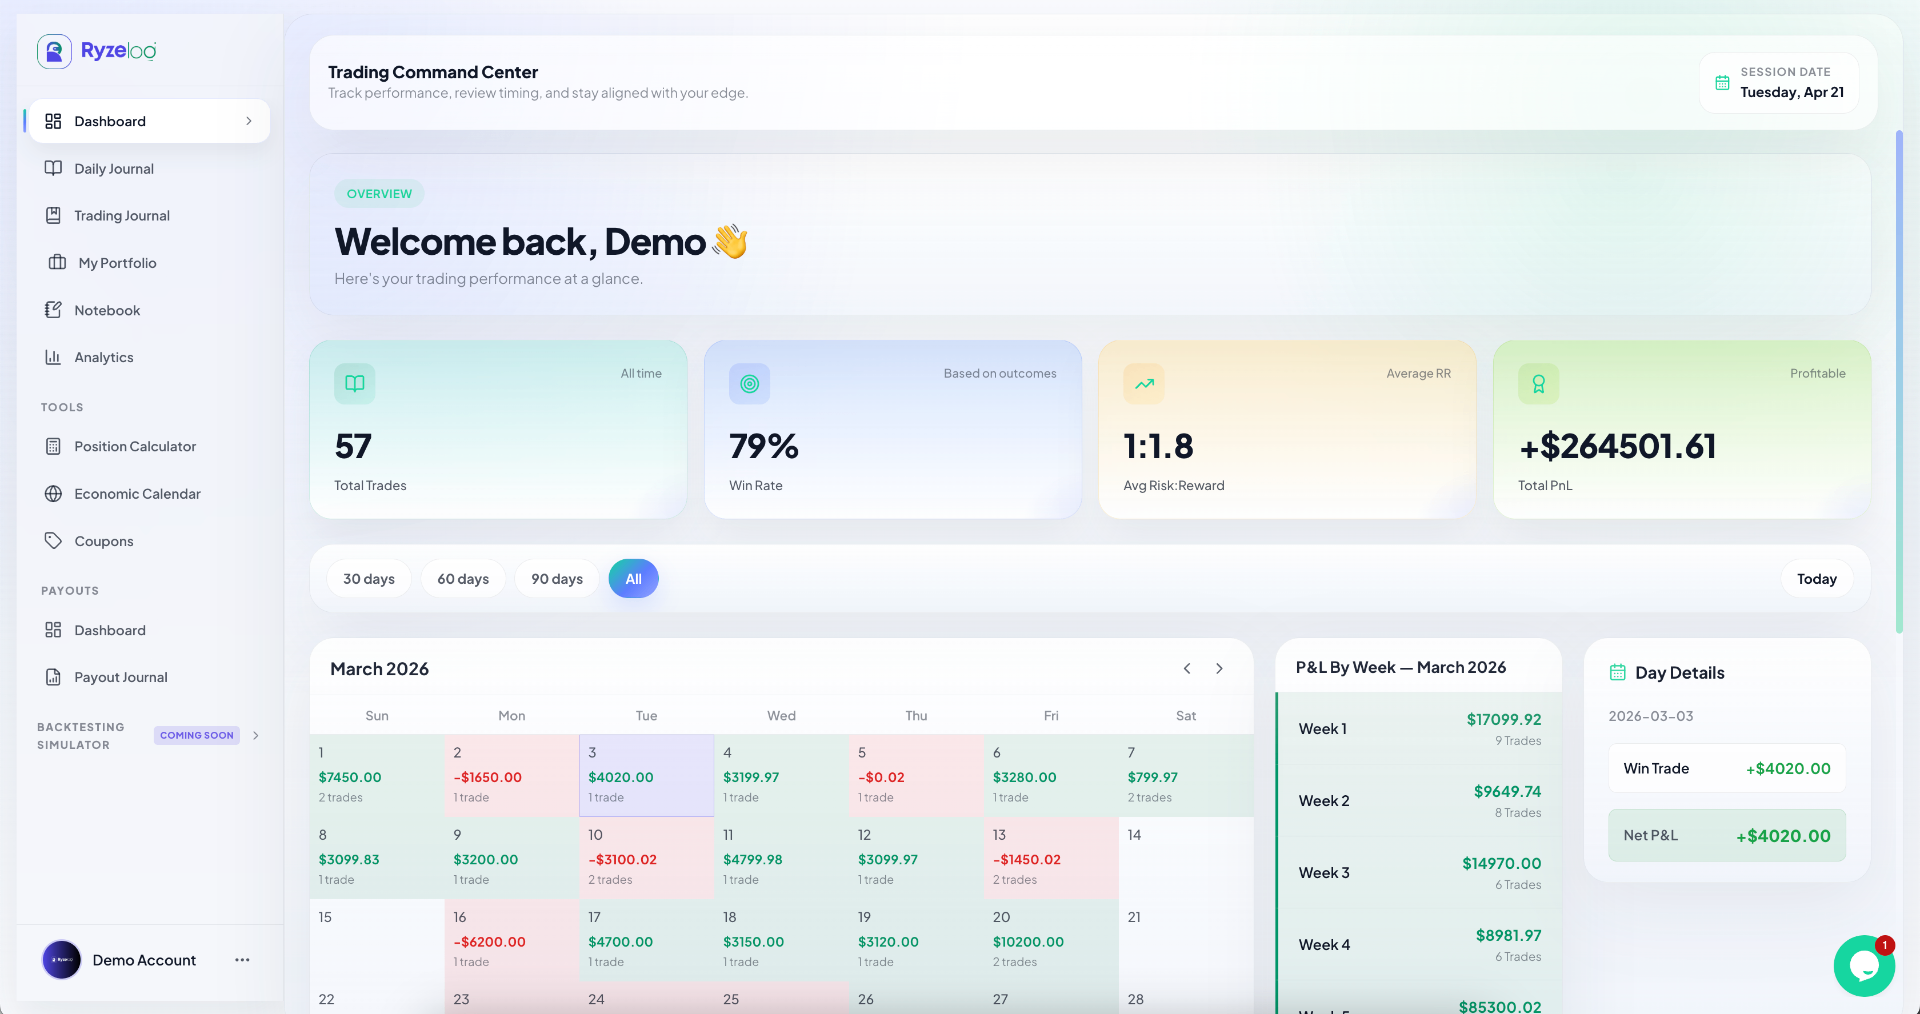
Task: Click the 1:1.8 risk reward value
Action: [1158, 446]
